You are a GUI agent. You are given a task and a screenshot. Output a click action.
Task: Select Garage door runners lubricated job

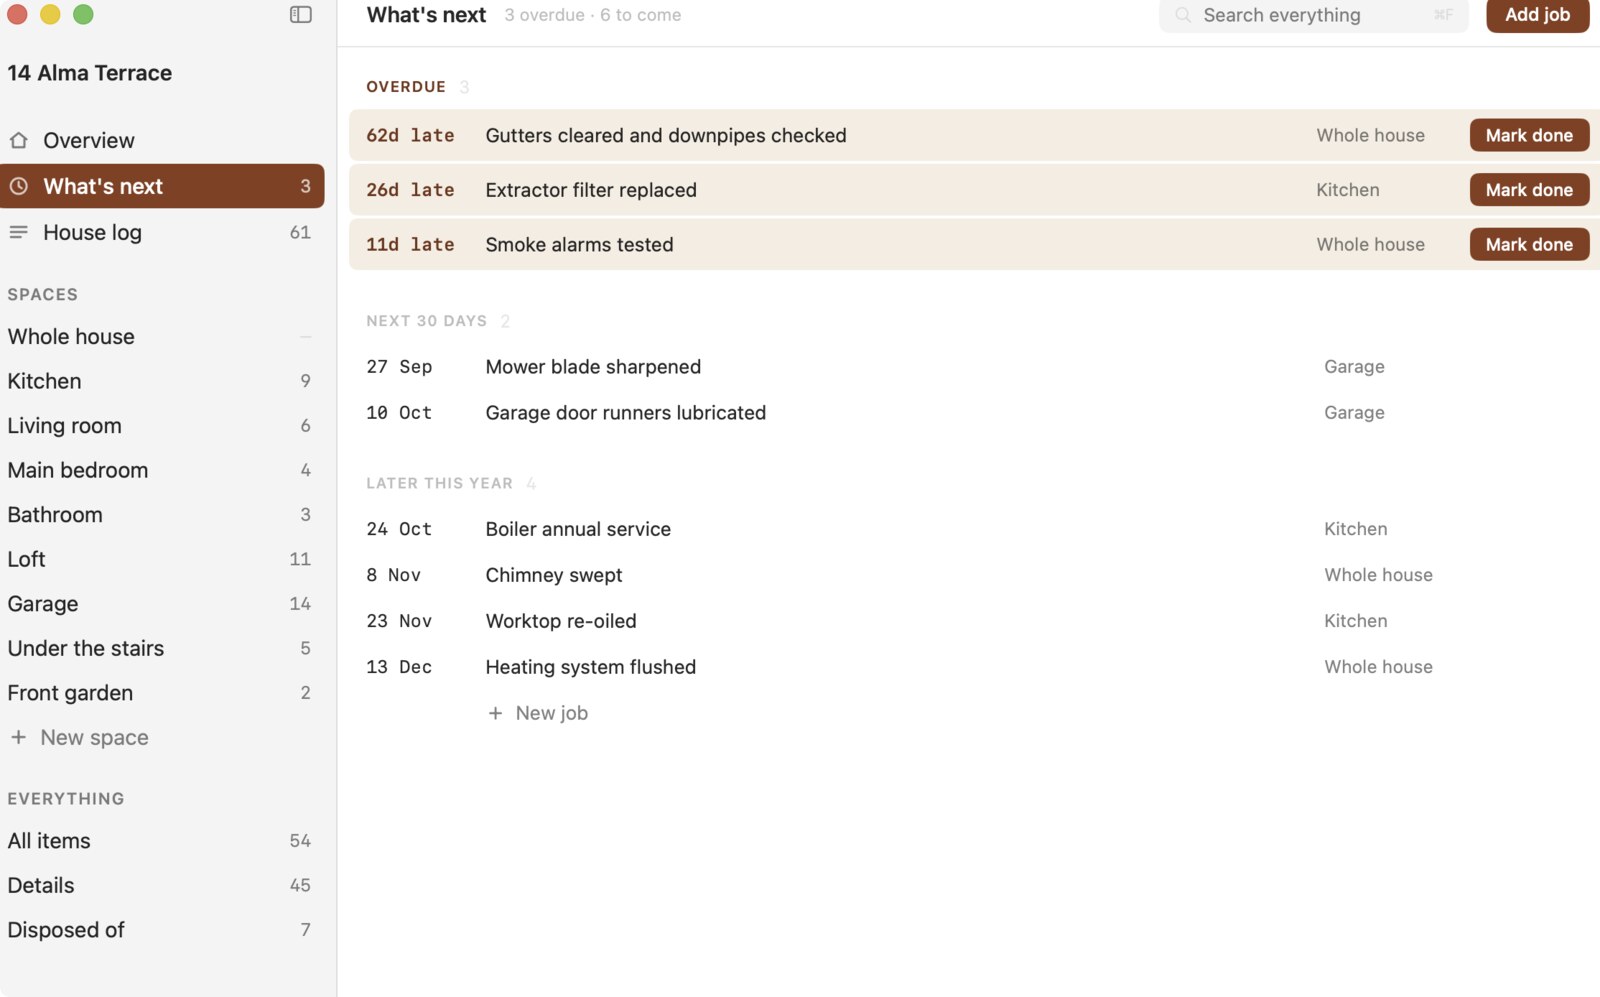tap(974, 413)
